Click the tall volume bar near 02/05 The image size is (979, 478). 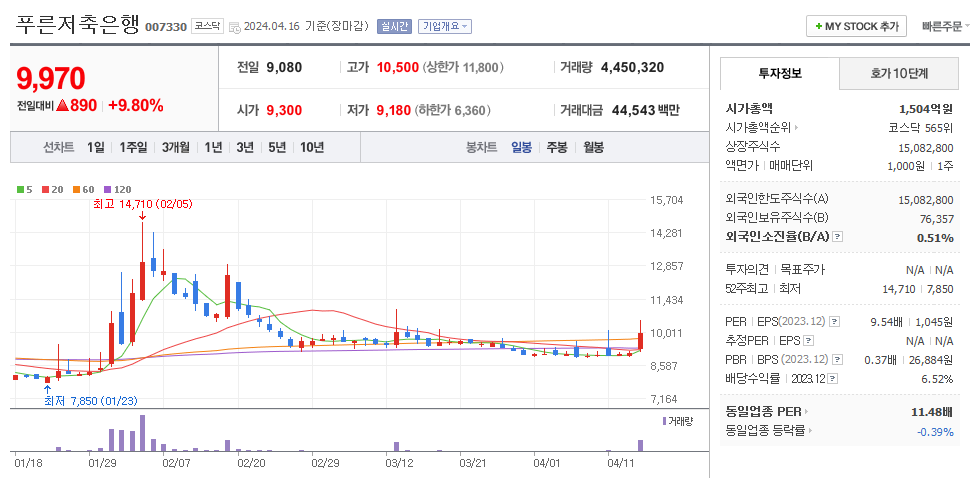(x=142, y=433)
